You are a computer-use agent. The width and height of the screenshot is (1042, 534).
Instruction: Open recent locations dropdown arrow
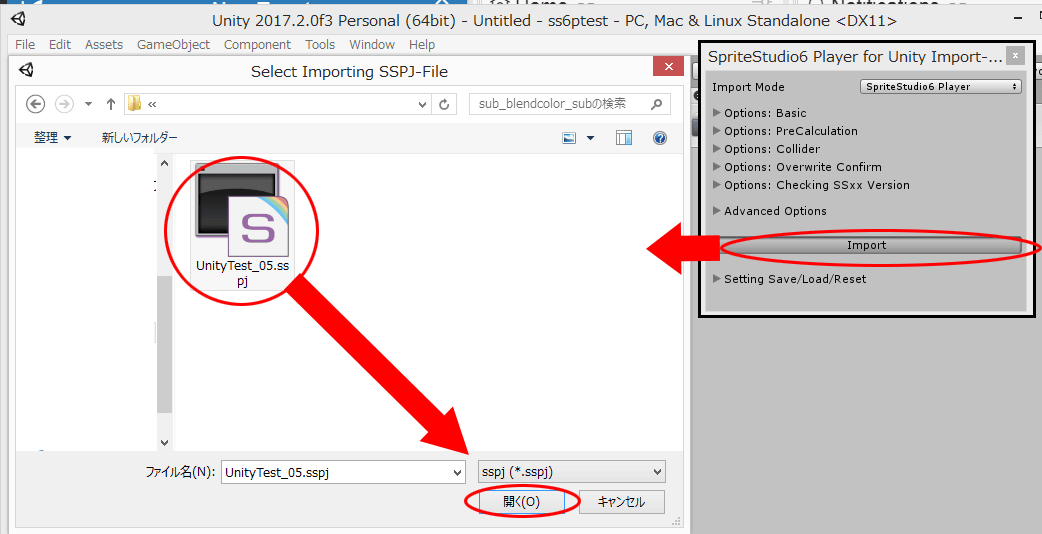coord(88,104)
